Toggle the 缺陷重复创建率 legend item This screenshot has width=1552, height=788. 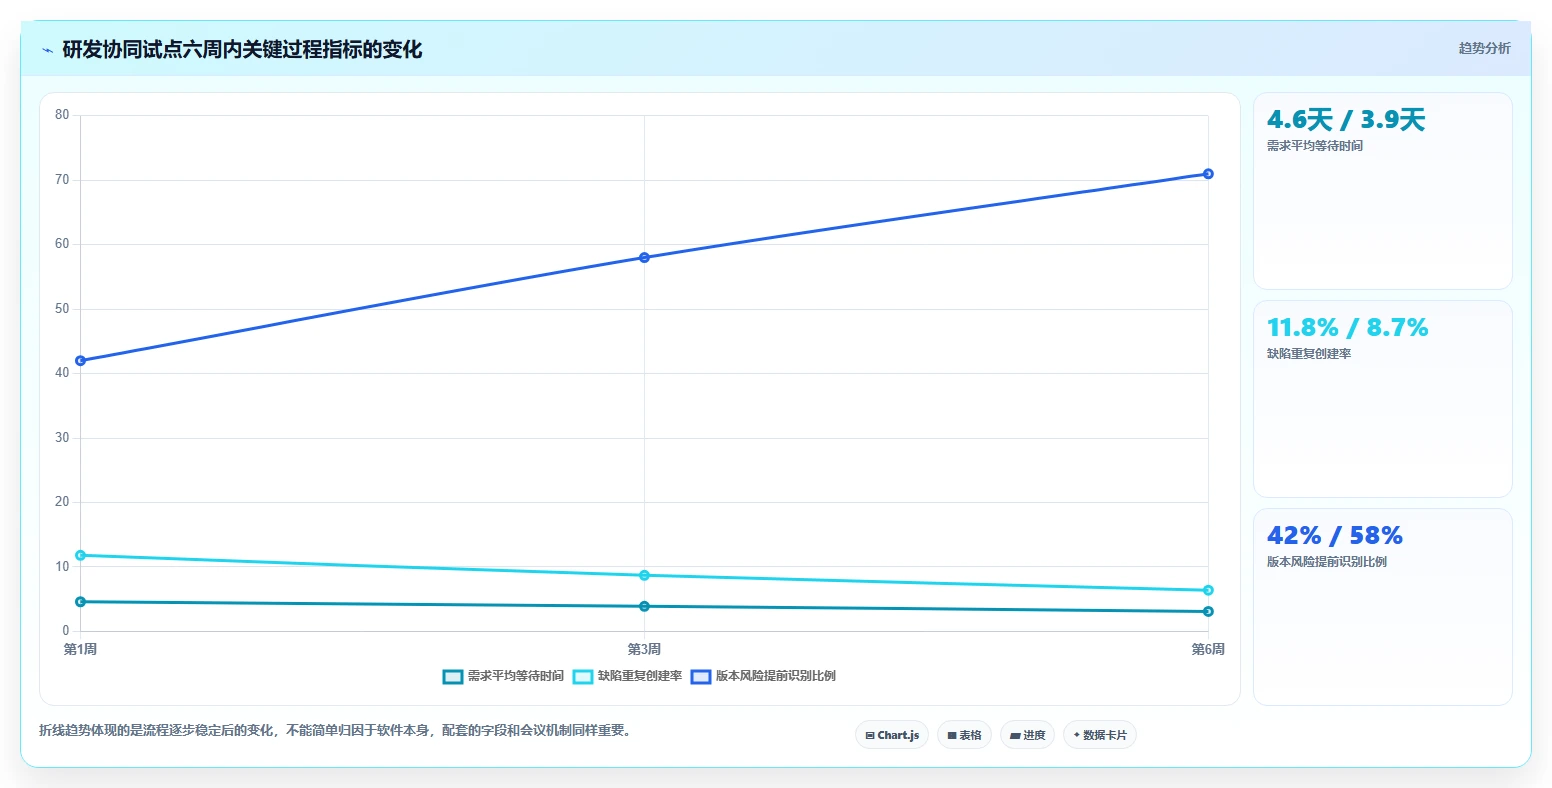627,676
